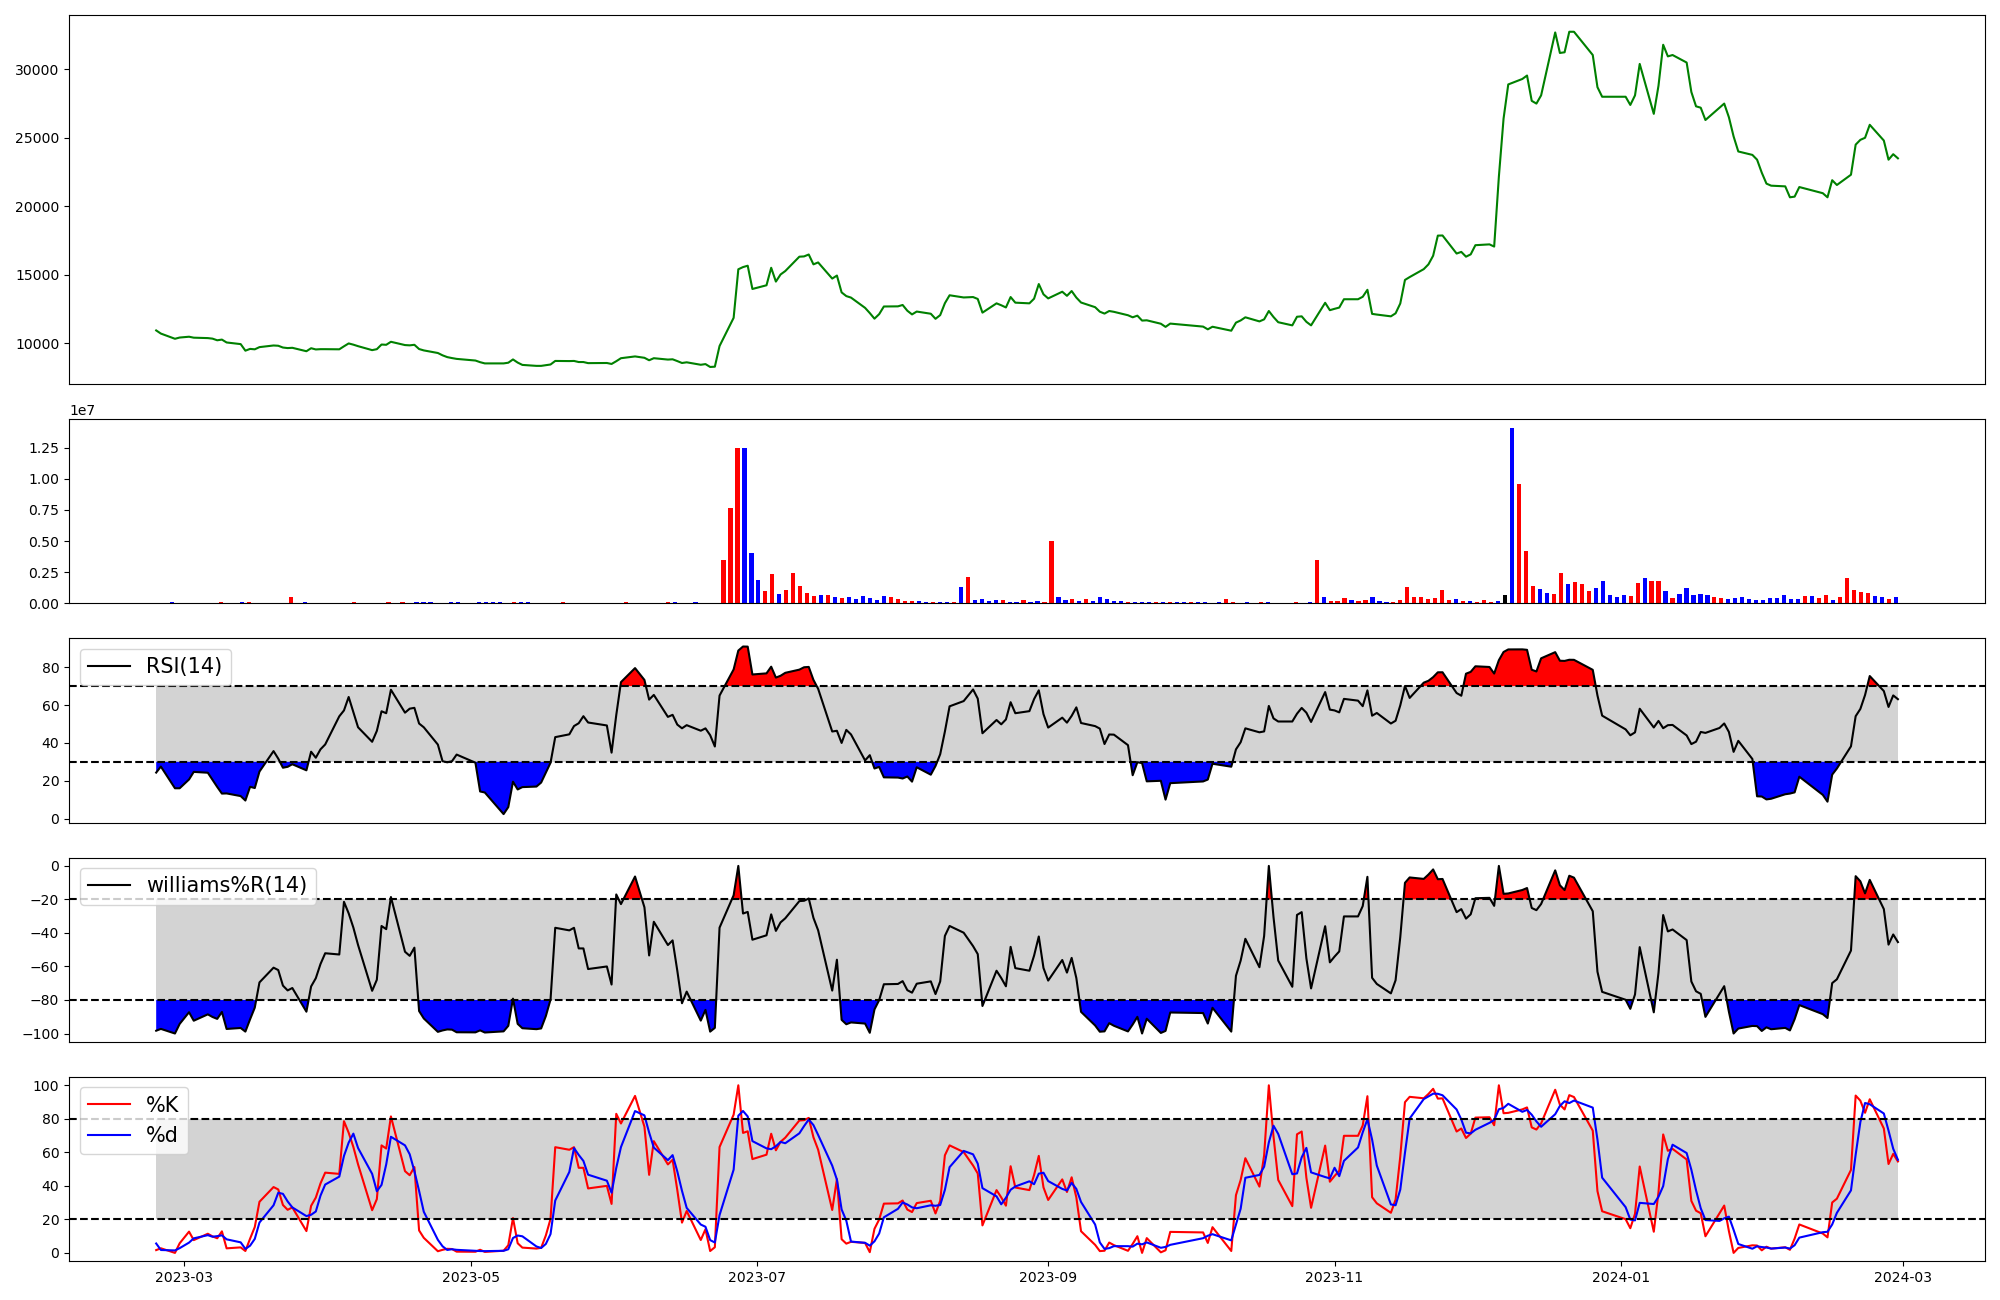Screen dimensions: 2000x1300
Task: Click the tallest blue volume bar in December
Action: coord(1512,515)
